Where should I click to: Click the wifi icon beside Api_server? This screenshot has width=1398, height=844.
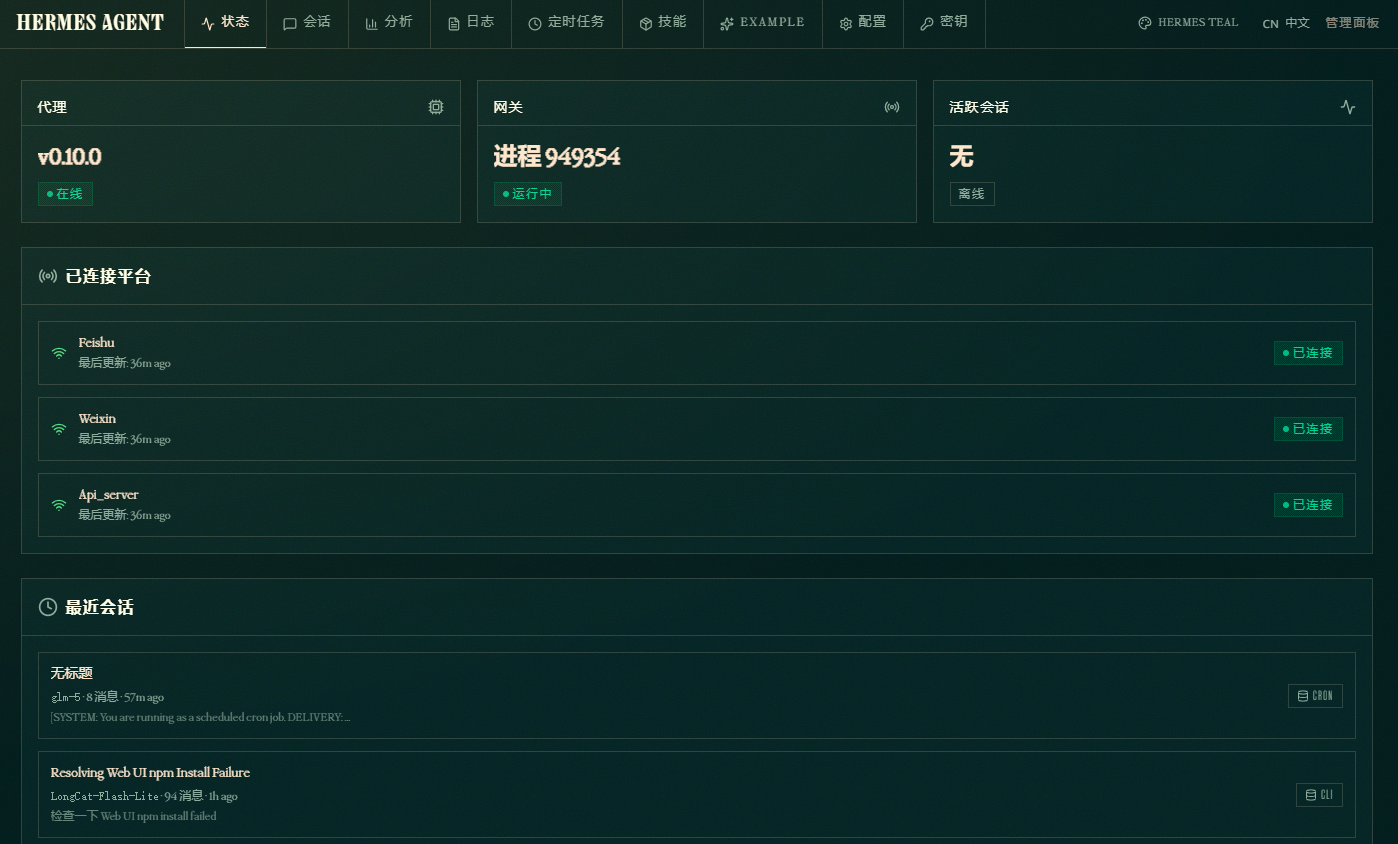pyautogui.click(x=58, y=504)
